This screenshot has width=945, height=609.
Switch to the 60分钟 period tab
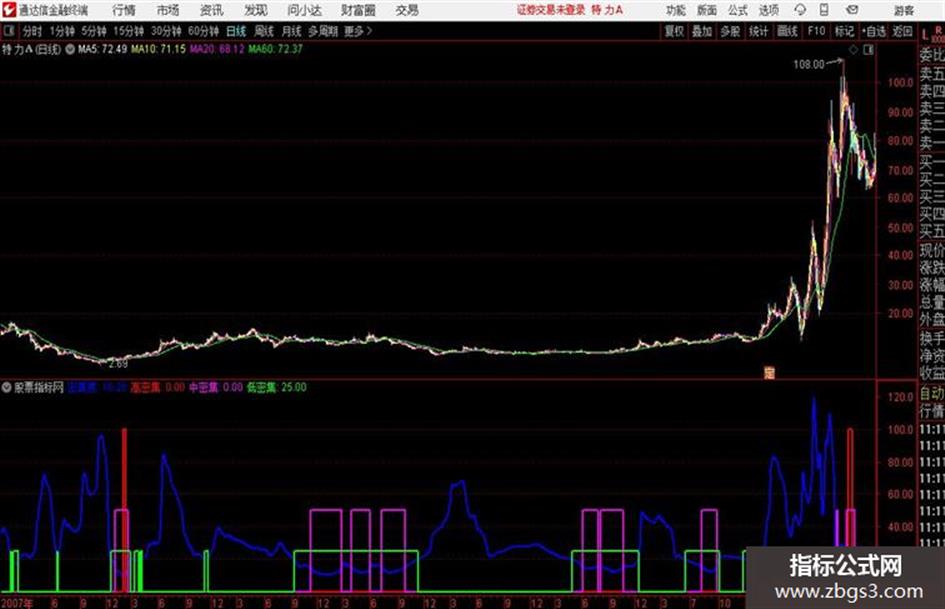coord(204,31)
